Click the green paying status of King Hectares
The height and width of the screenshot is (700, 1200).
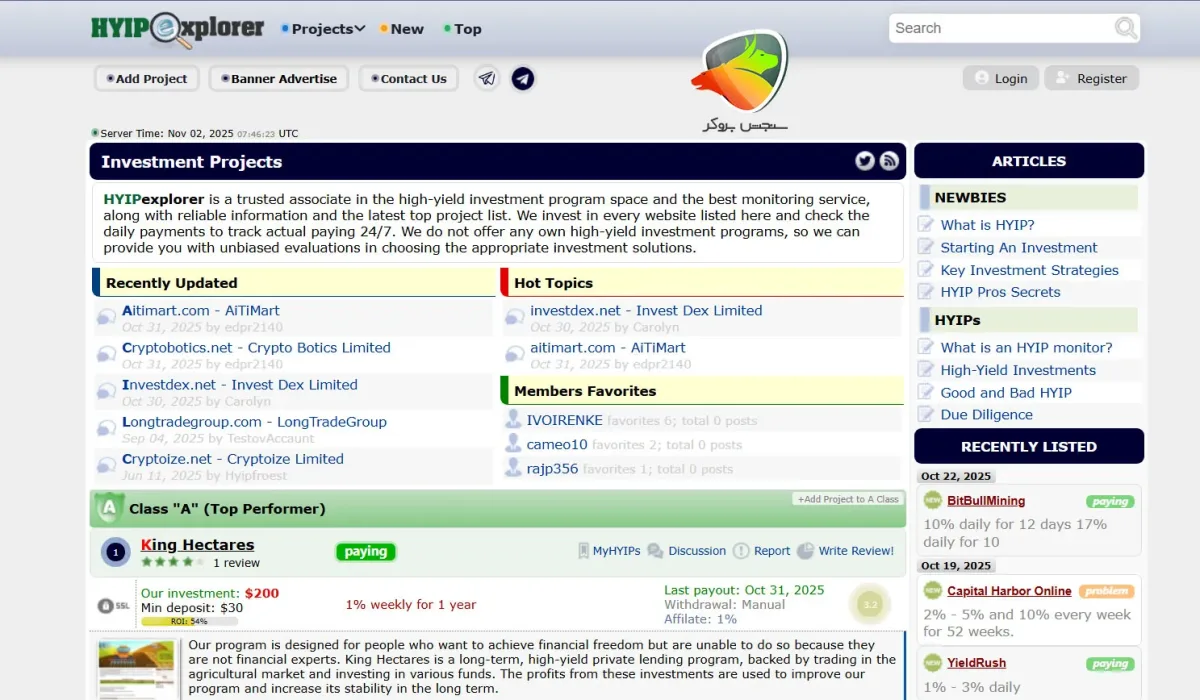click(365, 551)
